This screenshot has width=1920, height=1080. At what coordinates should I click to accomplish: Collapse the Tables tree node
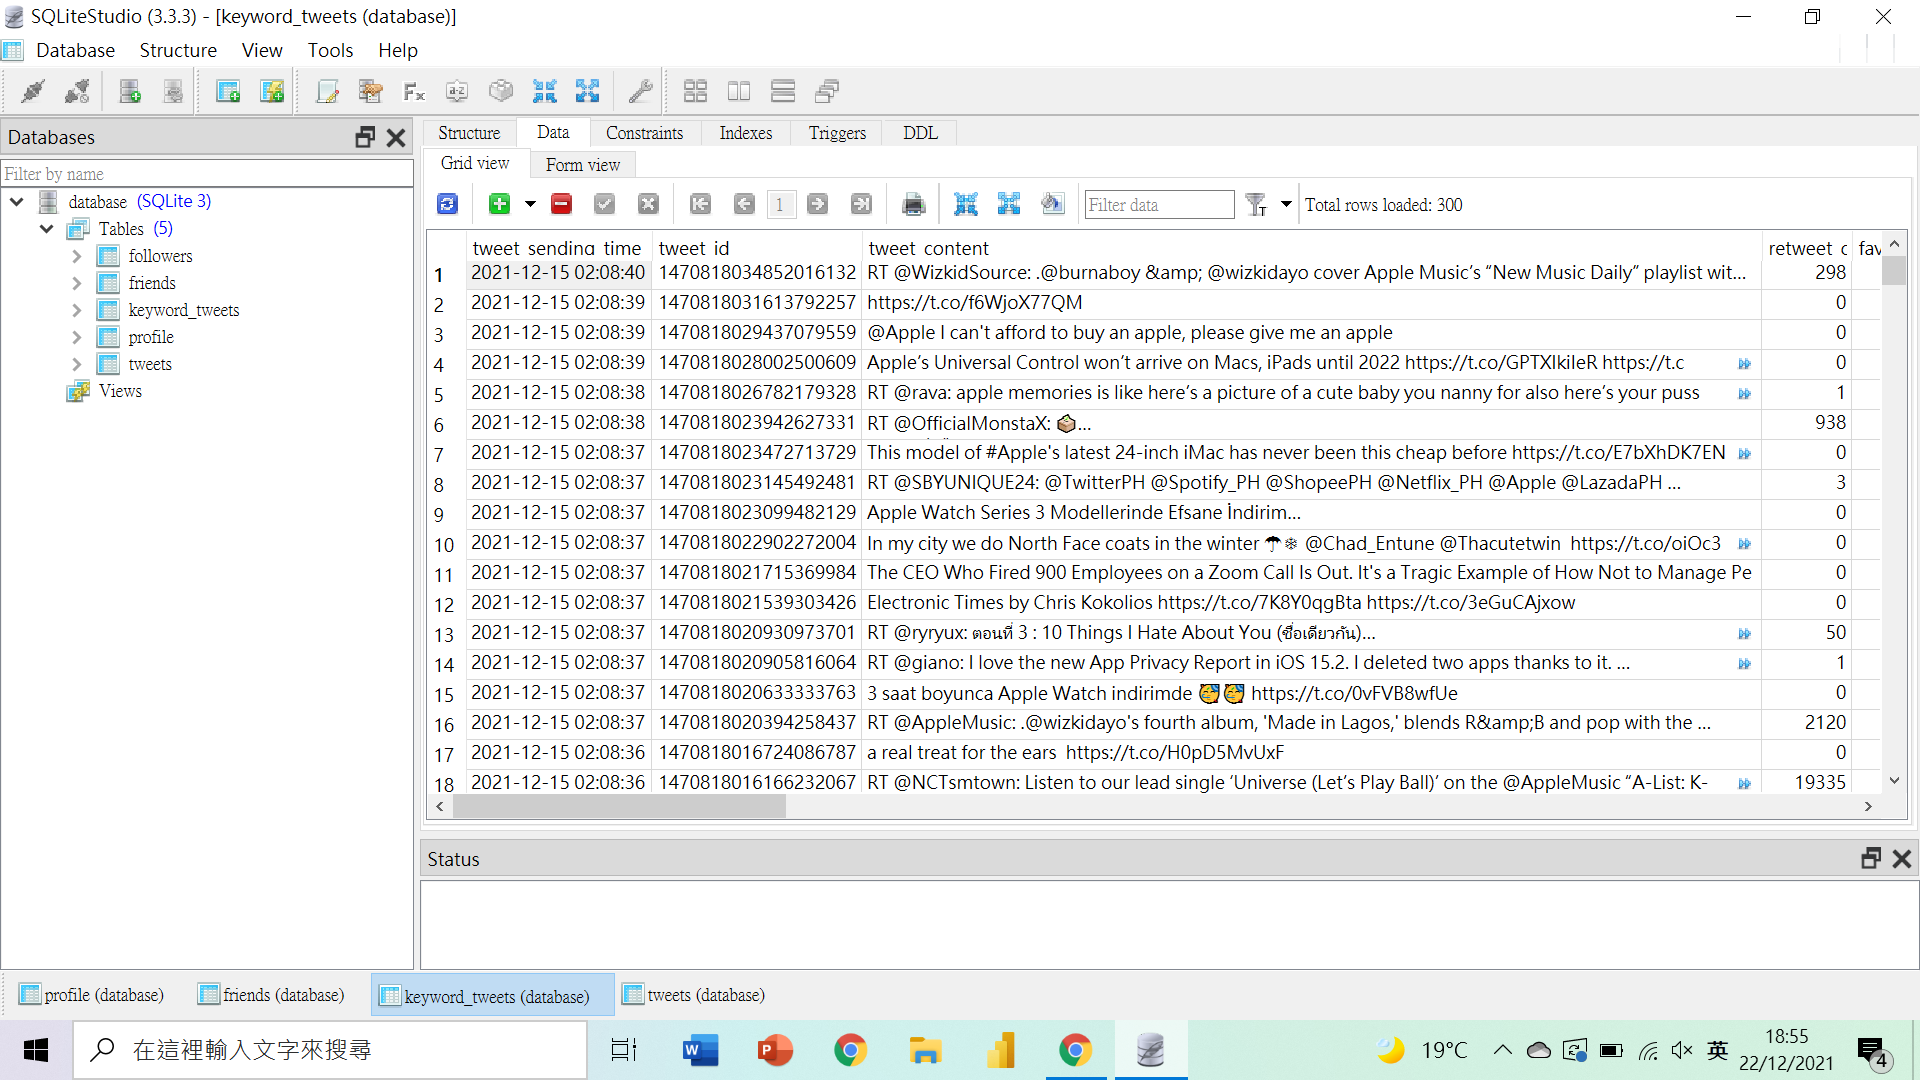tap(47, 229)
